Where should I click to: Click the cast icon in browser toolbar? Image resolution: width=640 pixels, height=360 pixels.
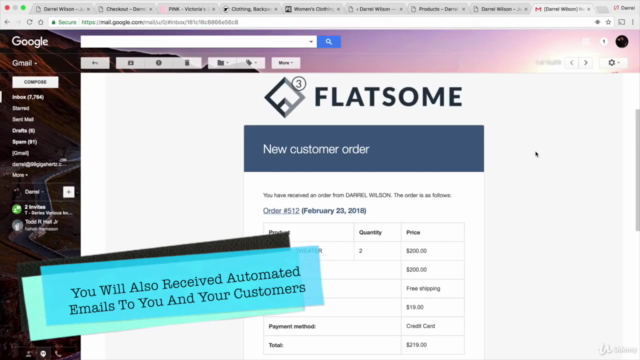click(621, 22)
